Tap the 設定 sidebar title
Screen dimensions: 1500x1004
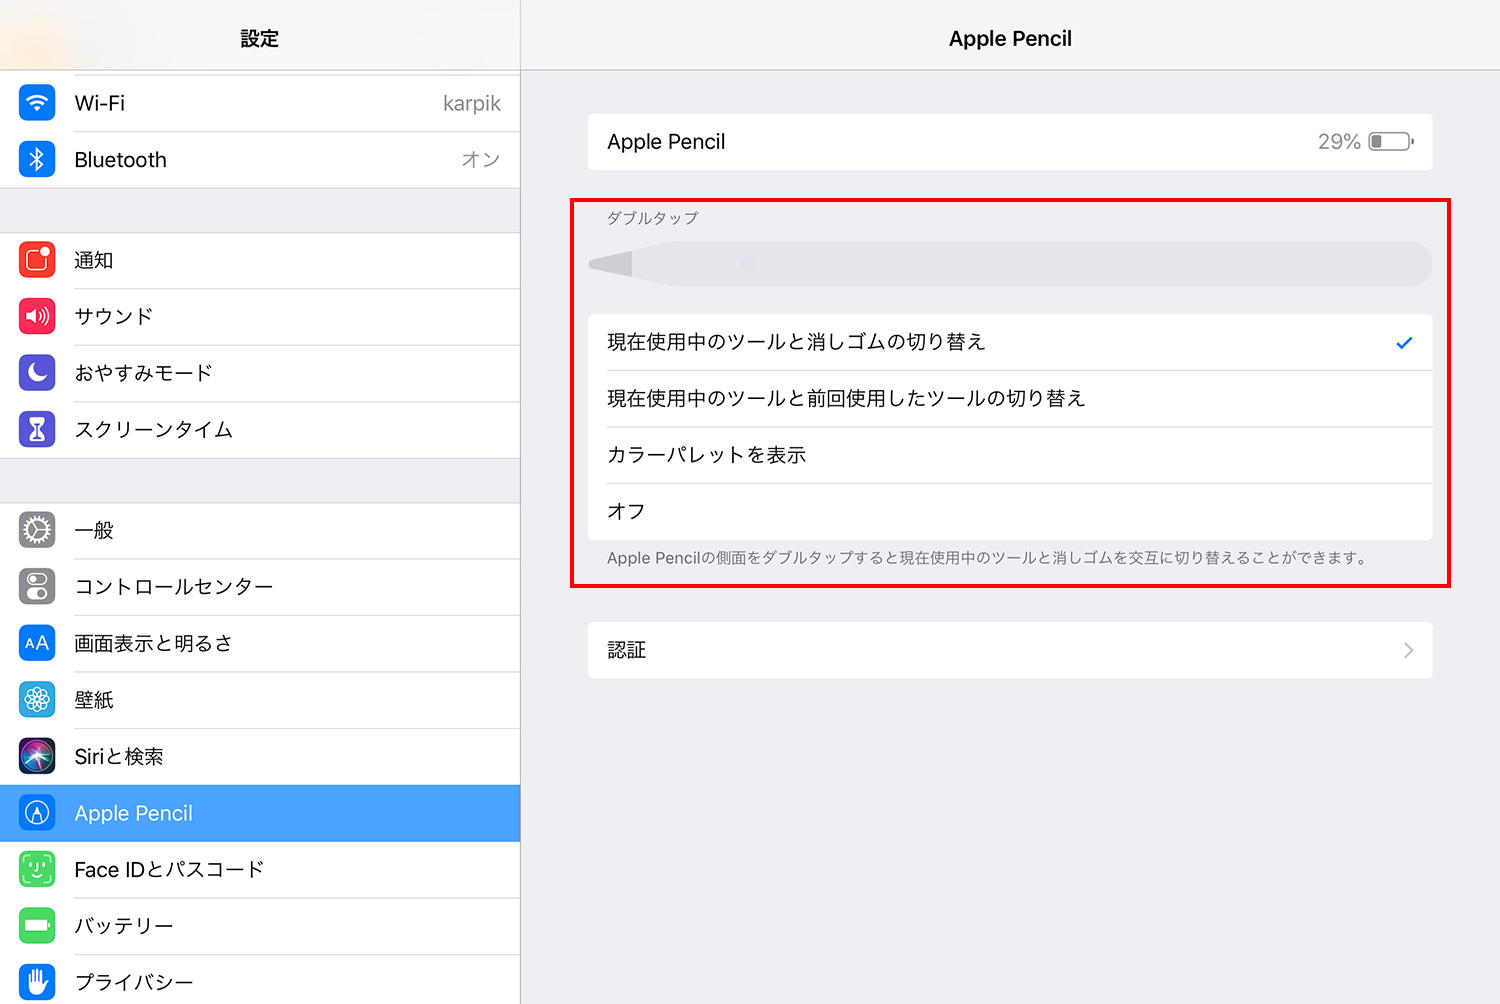coord(260,39)
